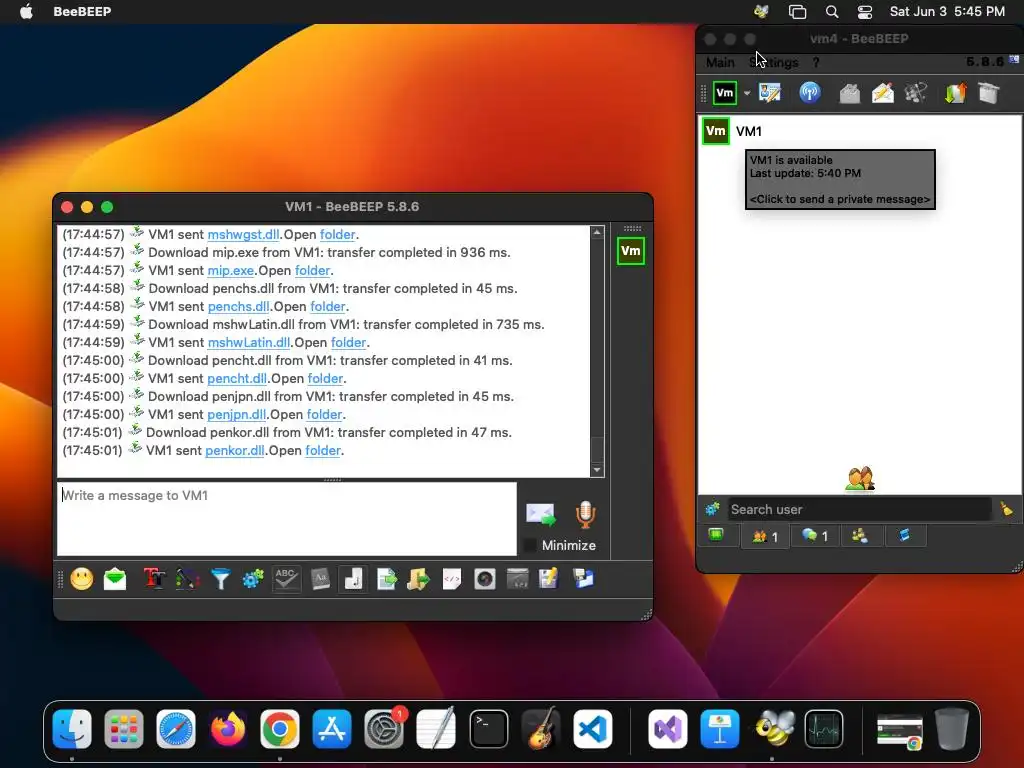The width and height of the screenshot is (1024, 768).
Task: Open the mshwLatin.dll file link
Action: pyautogui.click(x=249, y=342)
